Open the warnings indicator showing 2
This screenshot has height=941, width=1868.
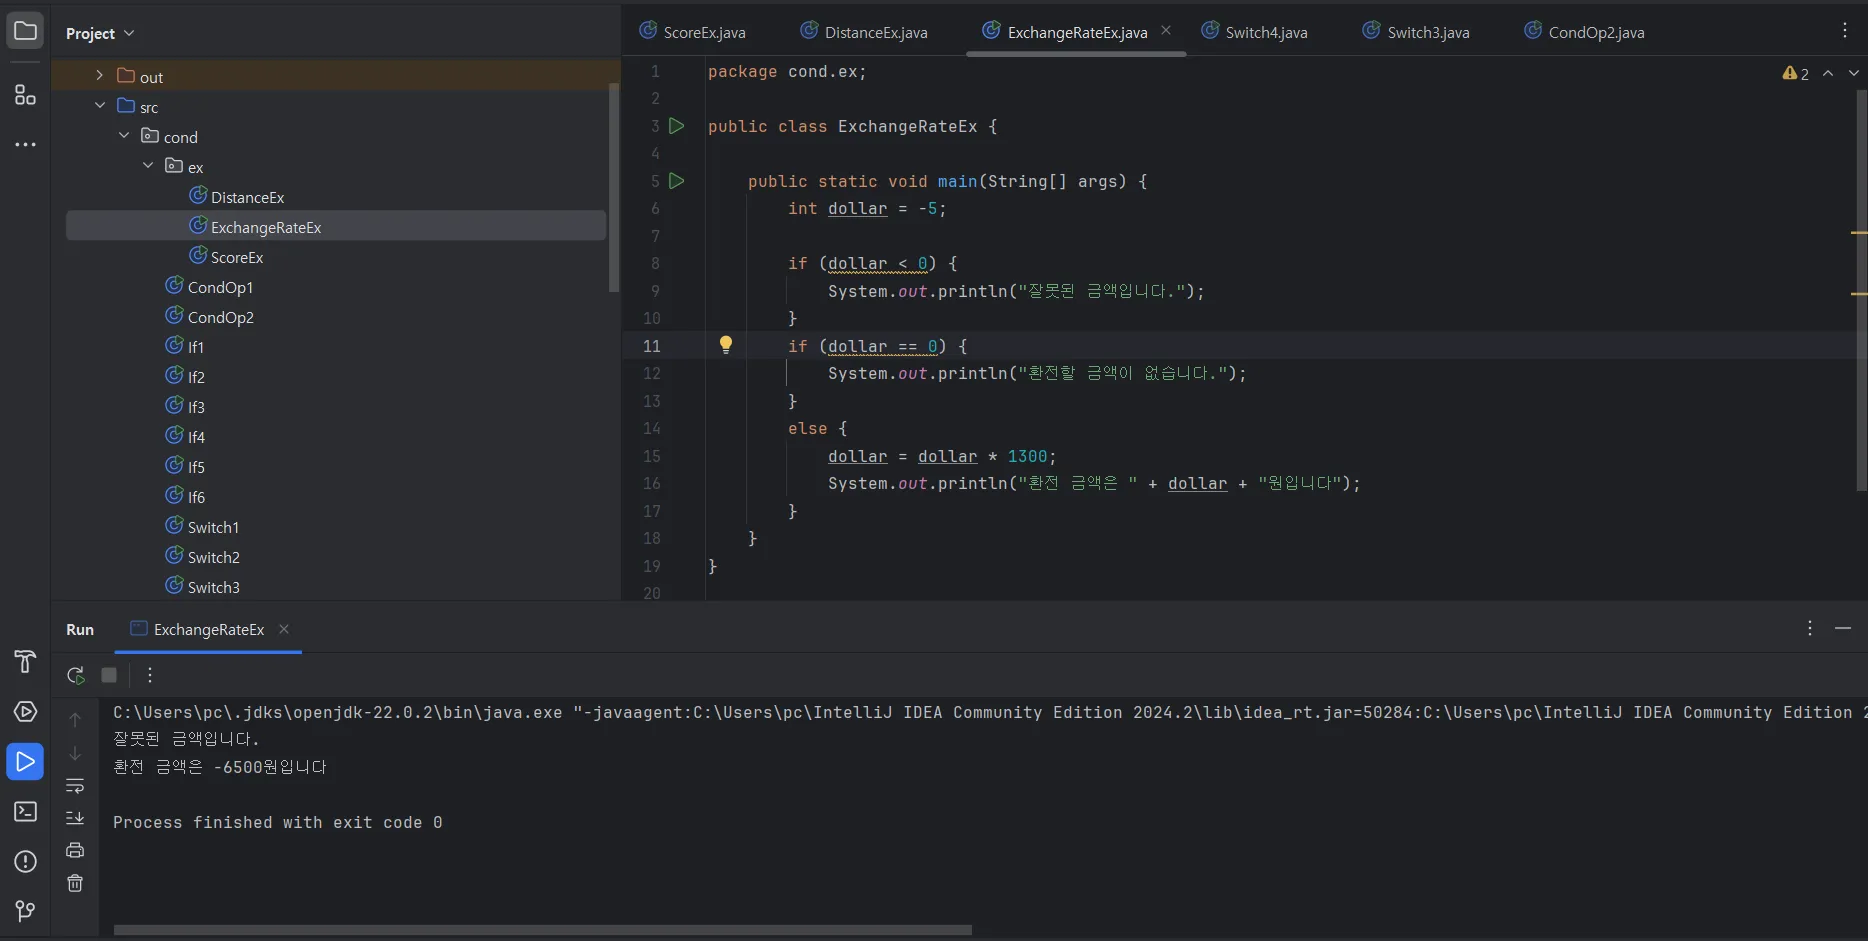(1796, 73)
